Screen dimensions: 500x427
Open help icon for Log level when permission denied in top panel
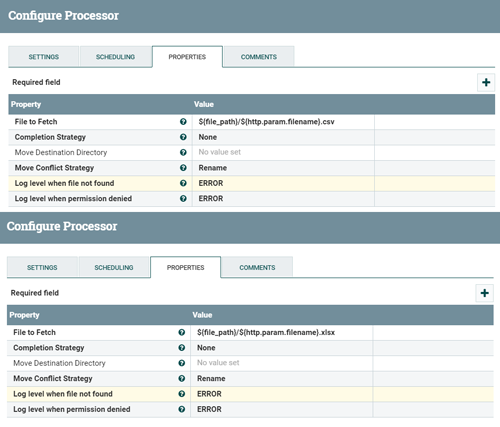click(183, 198)
